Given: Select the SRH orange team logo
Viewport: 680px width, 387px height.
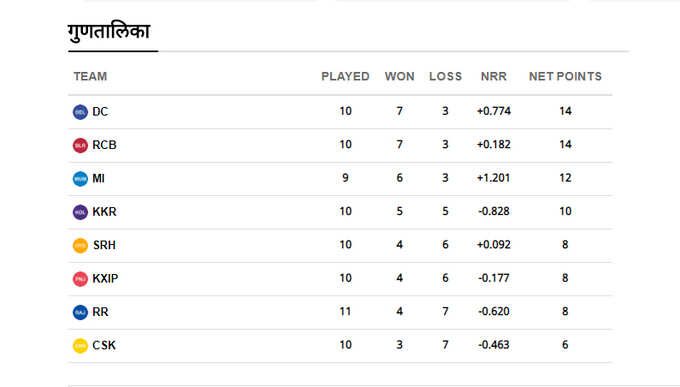Looking at the screenshot, I should point(80,246).
